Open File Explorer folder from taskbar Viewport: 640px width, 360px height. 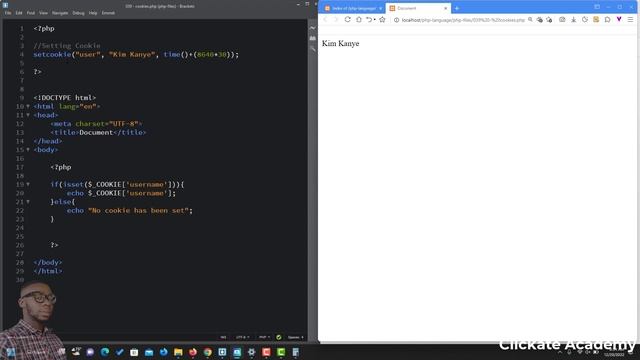click(x=178, y=352)
